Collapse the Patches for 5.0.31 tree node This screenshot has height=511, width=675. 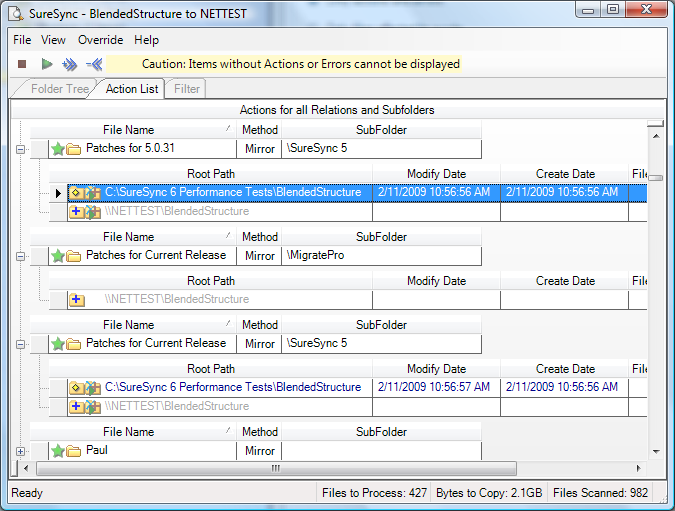click(20, 149)
